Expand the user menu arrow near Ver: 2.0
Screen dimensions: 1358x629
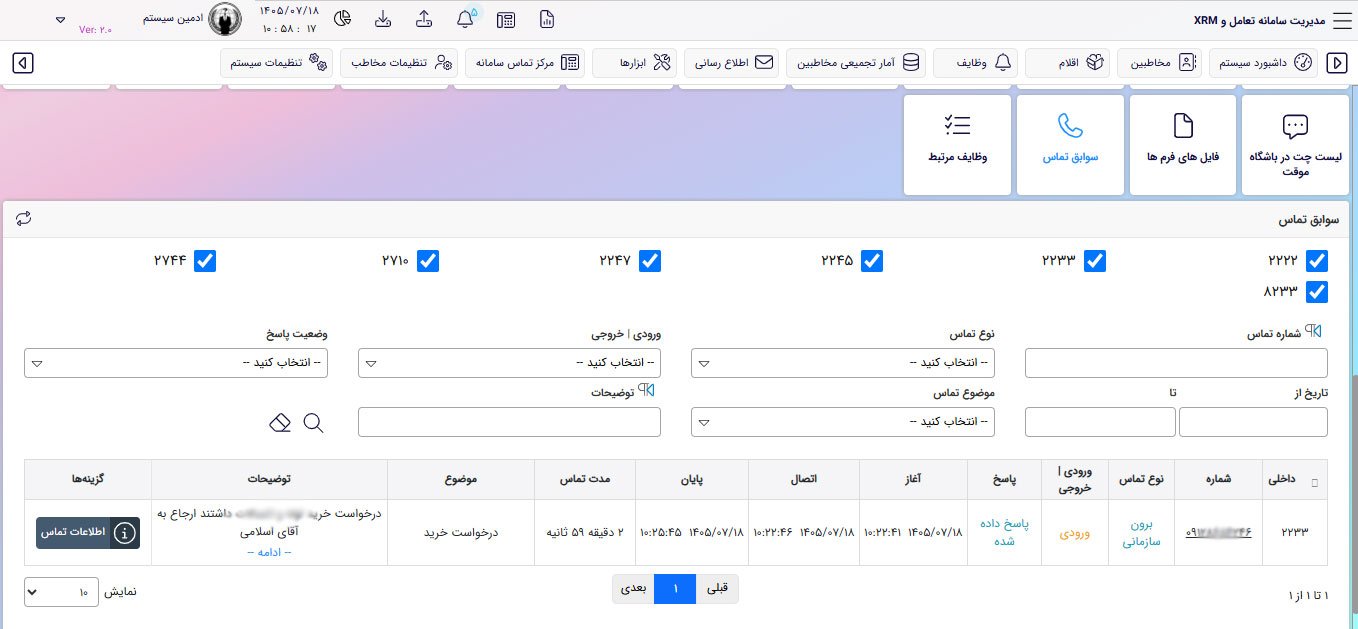point(60,19)
